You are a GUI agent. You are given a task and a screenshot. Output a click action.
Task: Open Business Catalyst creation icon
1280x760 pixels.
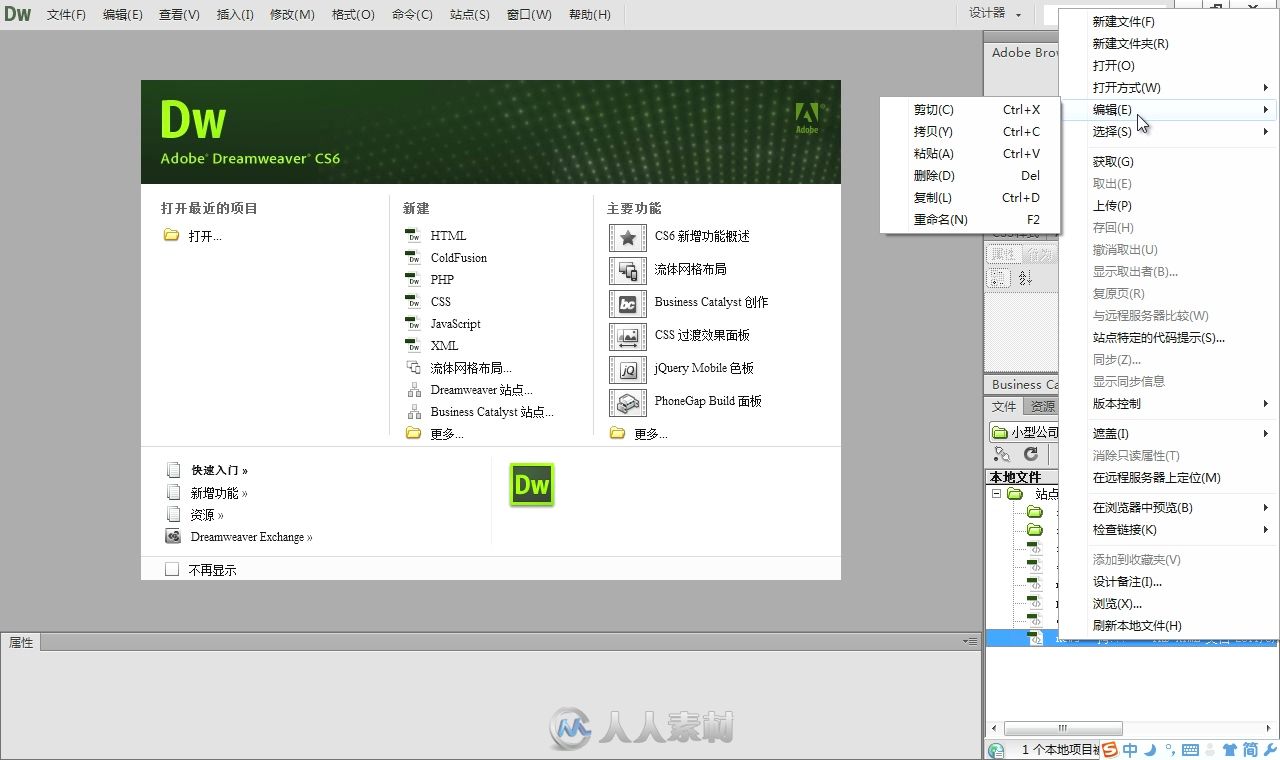[628, 304]
